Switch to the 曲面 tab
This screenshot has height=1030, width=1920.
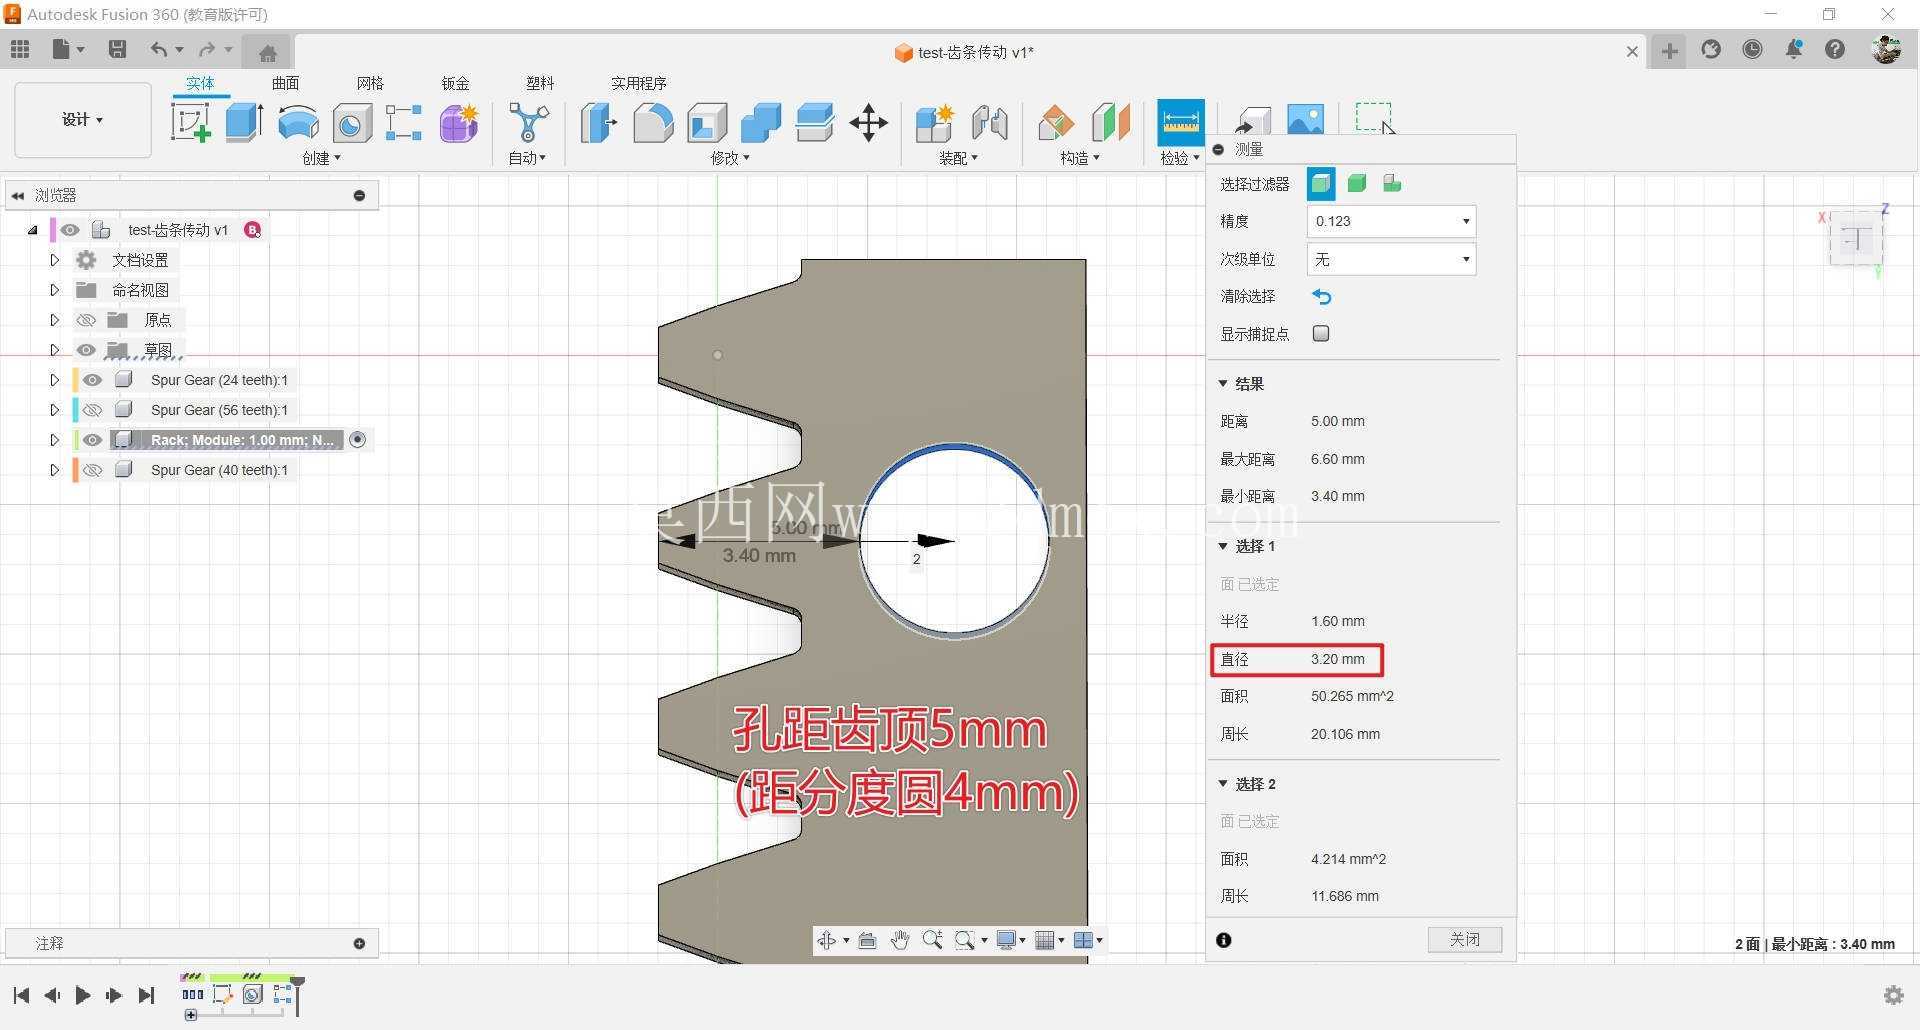285,83
